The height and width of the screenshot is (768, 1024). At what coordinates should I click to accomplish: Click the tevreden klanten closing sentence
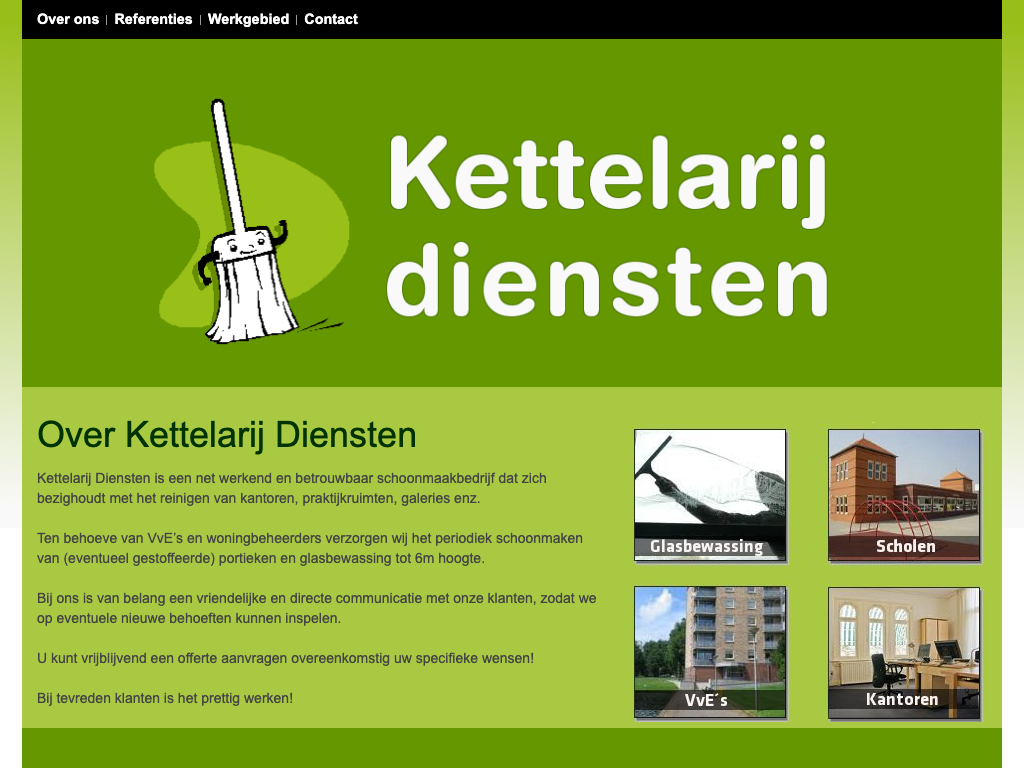click(165, 698)
